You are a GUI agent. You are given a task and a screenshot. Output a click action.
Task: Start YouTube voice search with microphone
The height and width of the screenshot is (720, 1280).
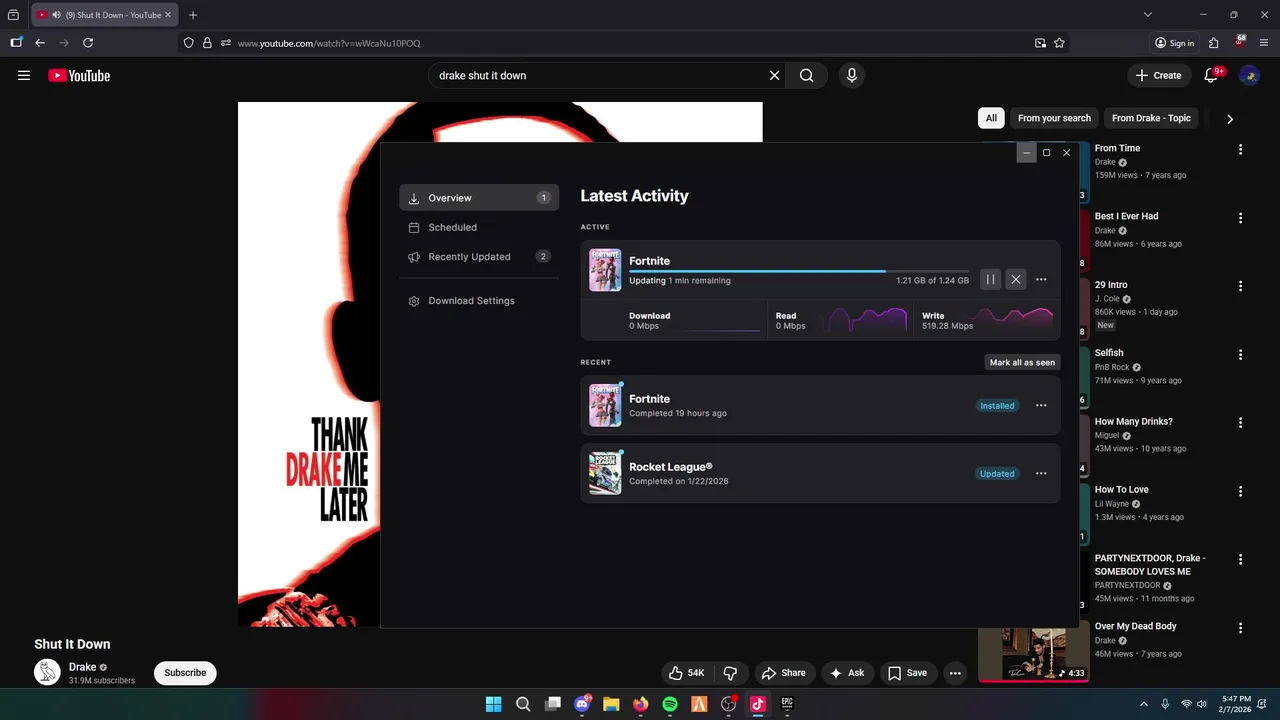852,75
